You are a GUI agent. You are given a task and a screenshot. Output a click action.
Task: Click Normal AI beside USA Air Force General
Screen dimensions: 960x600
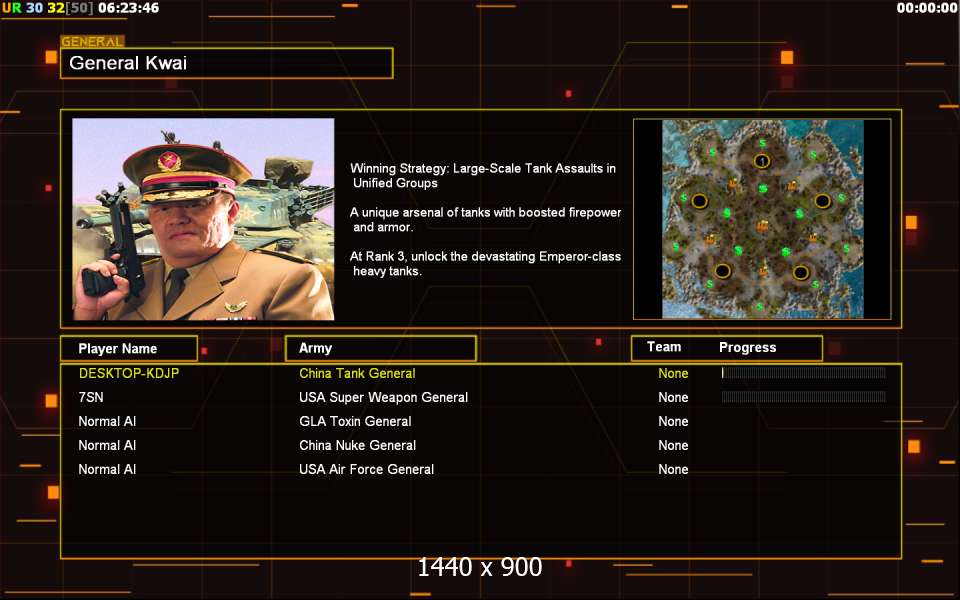(107, 470)
